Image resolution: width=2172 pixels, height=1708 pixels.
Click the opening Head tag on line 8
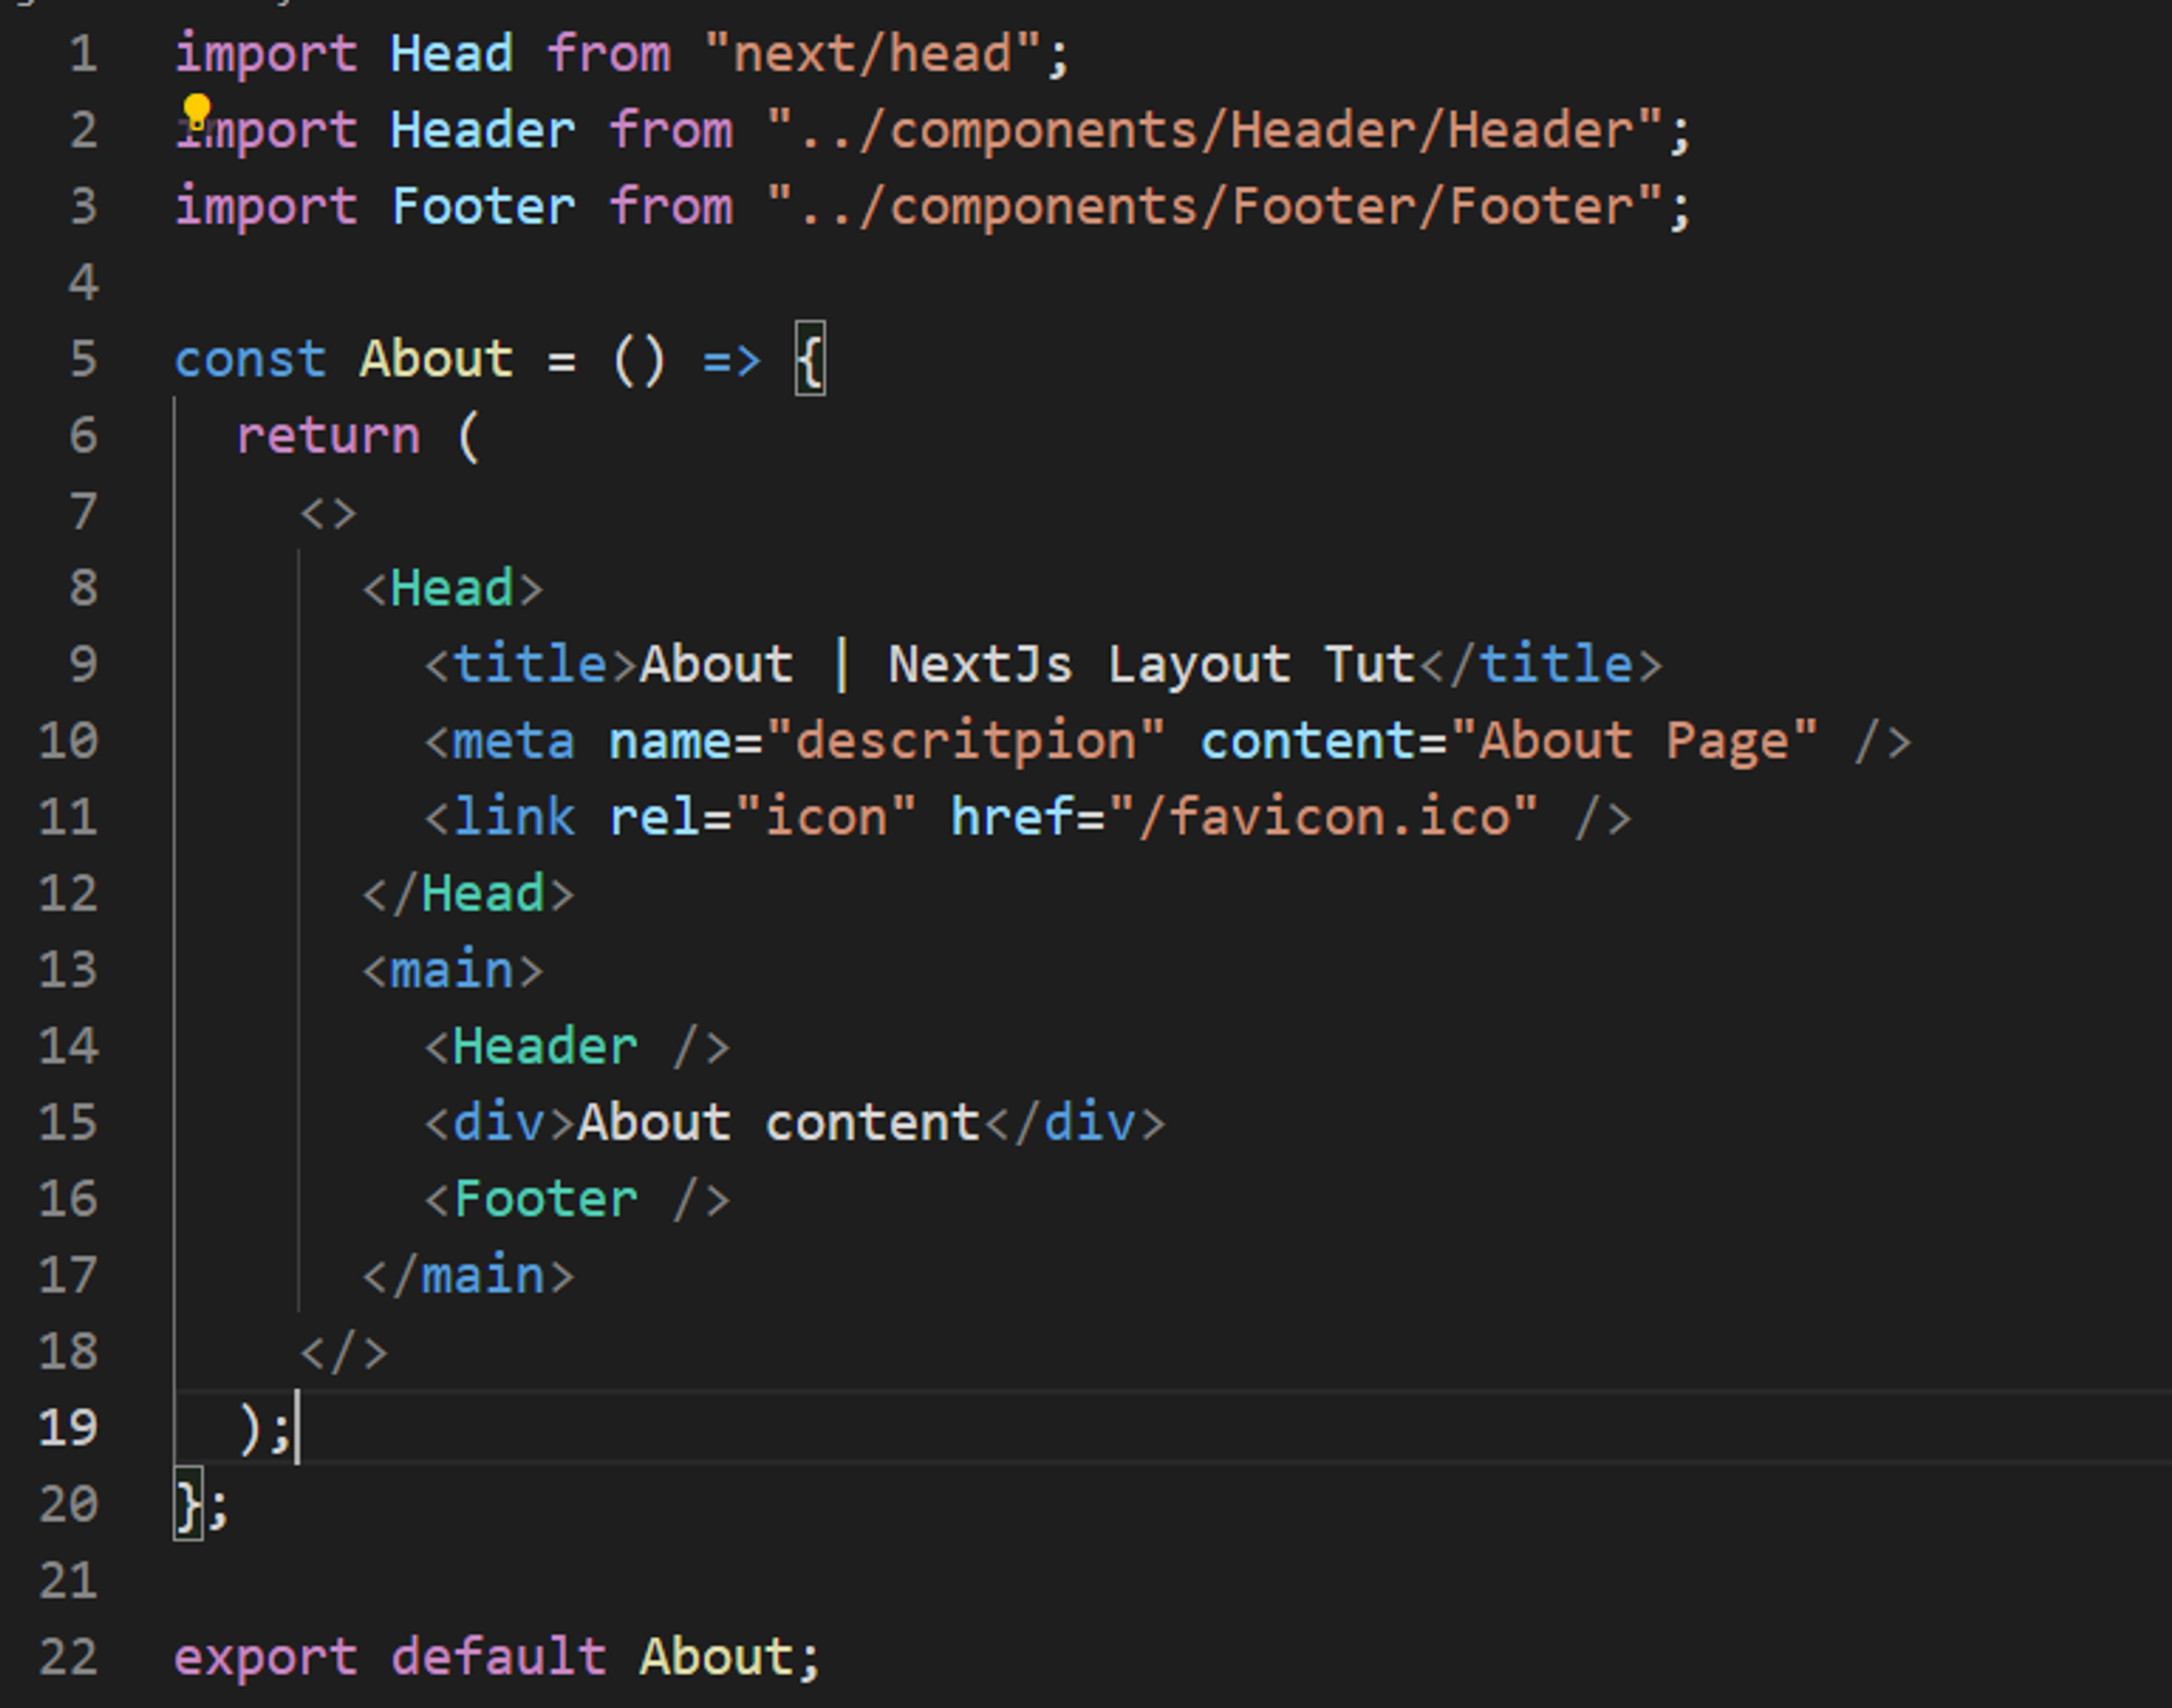click(x=452, y=588)
